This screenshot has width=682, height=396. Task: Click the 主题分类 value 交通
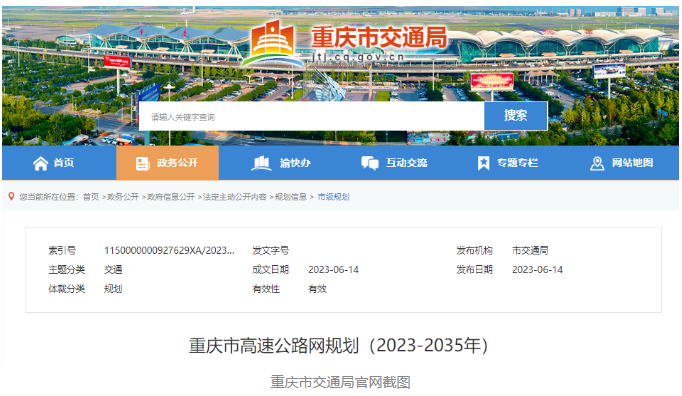click(x=113, y=269)
